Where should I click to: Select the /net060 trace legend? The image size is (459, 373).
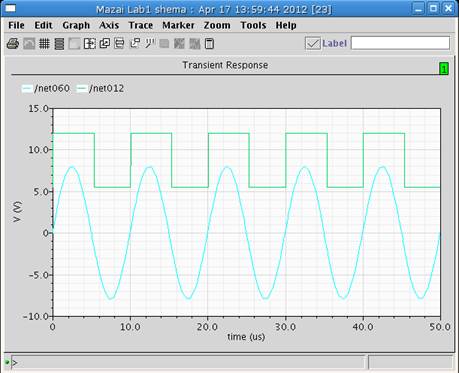[46, 88]
